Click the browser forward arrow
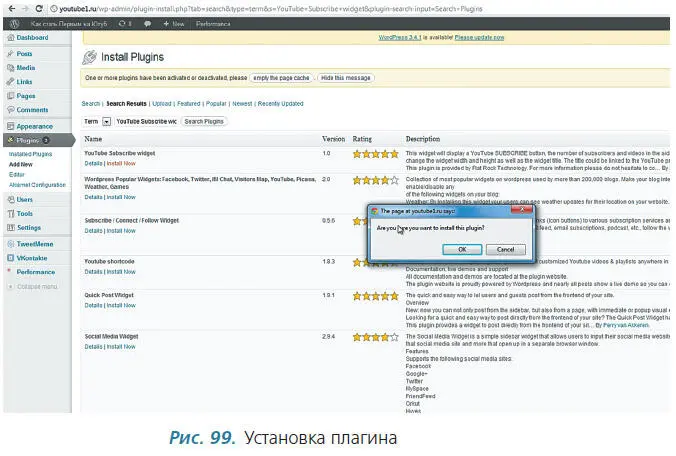Viewport: 676px width, 456px height. click(25, 8)
